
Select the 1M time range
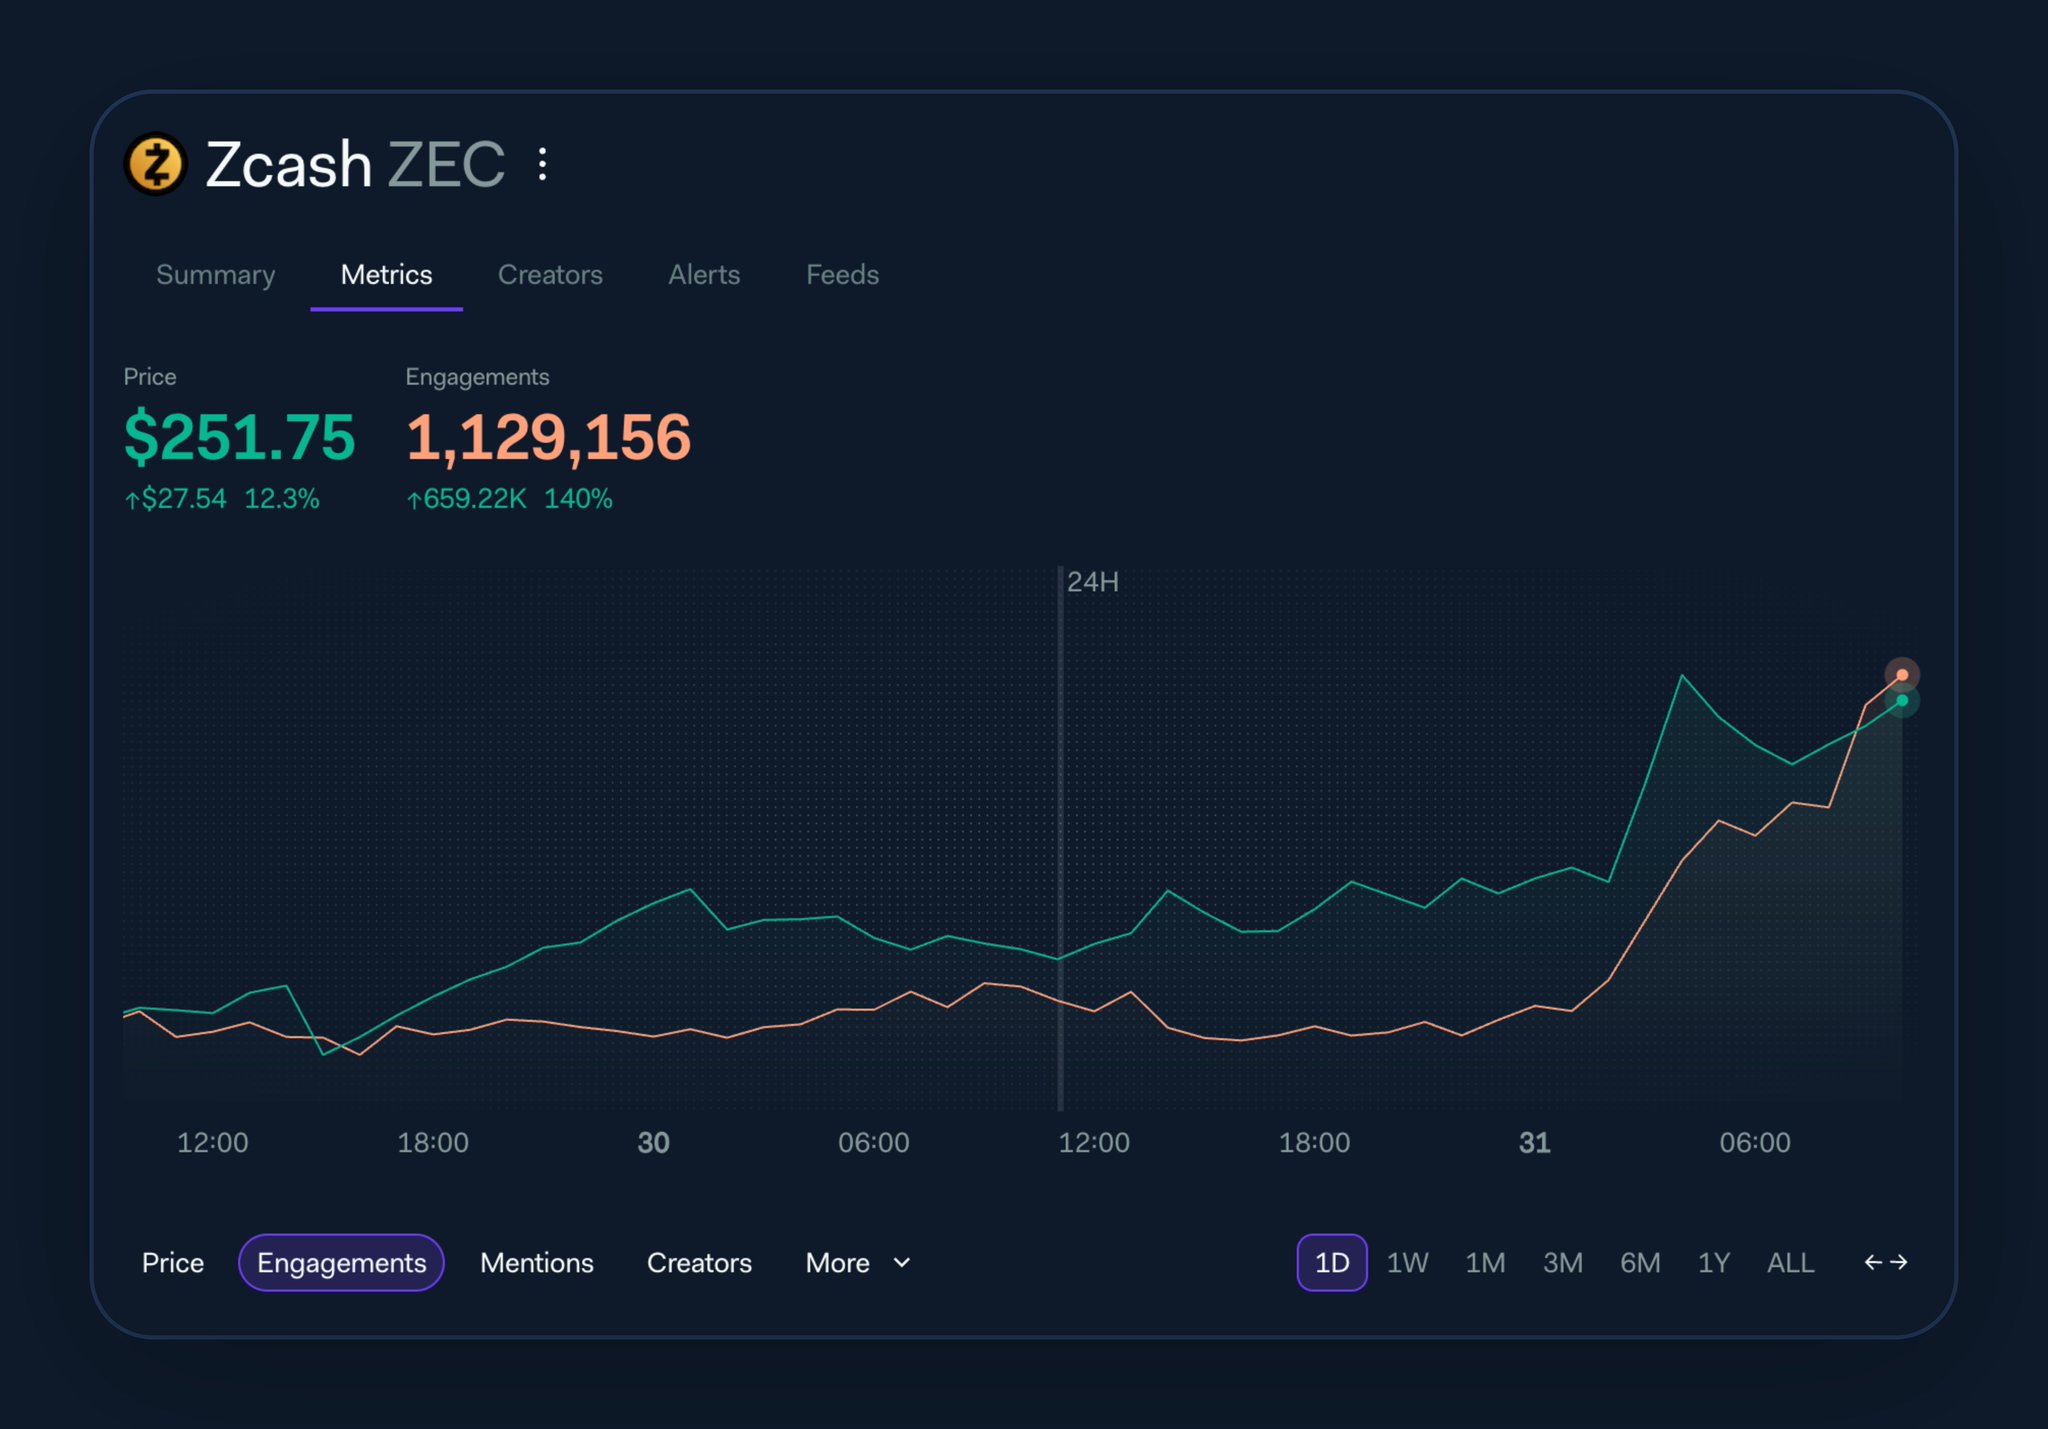[x=1485, y=1263]
